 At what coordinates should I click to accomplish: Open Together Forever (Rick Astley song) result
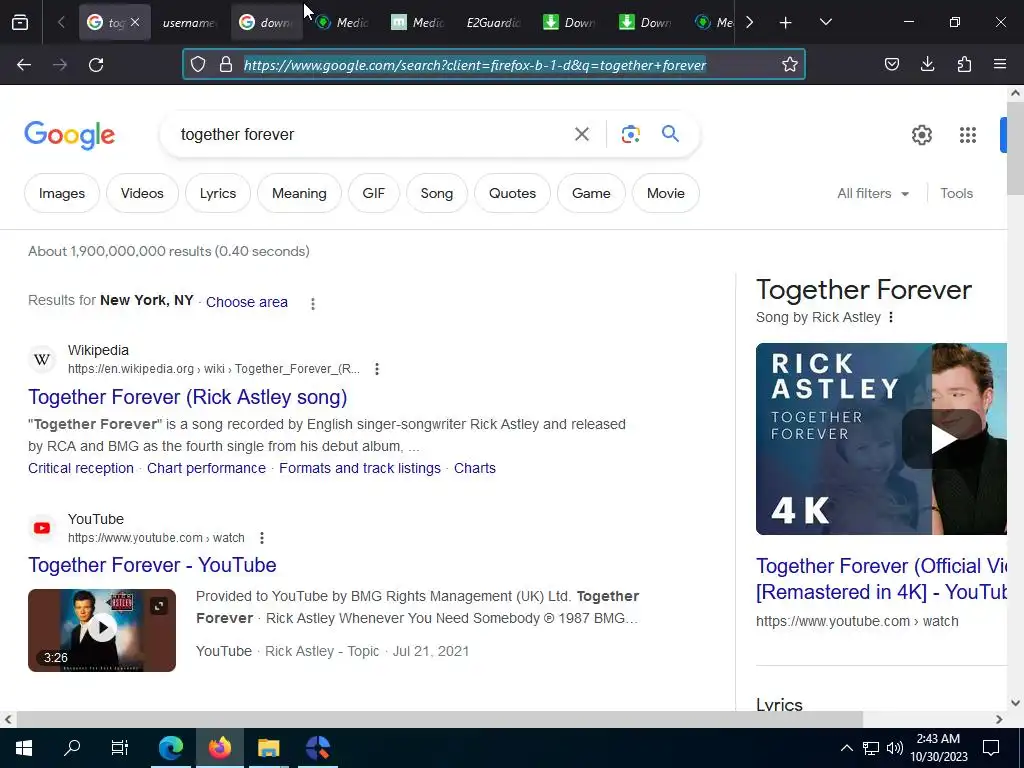coord(187,397)
